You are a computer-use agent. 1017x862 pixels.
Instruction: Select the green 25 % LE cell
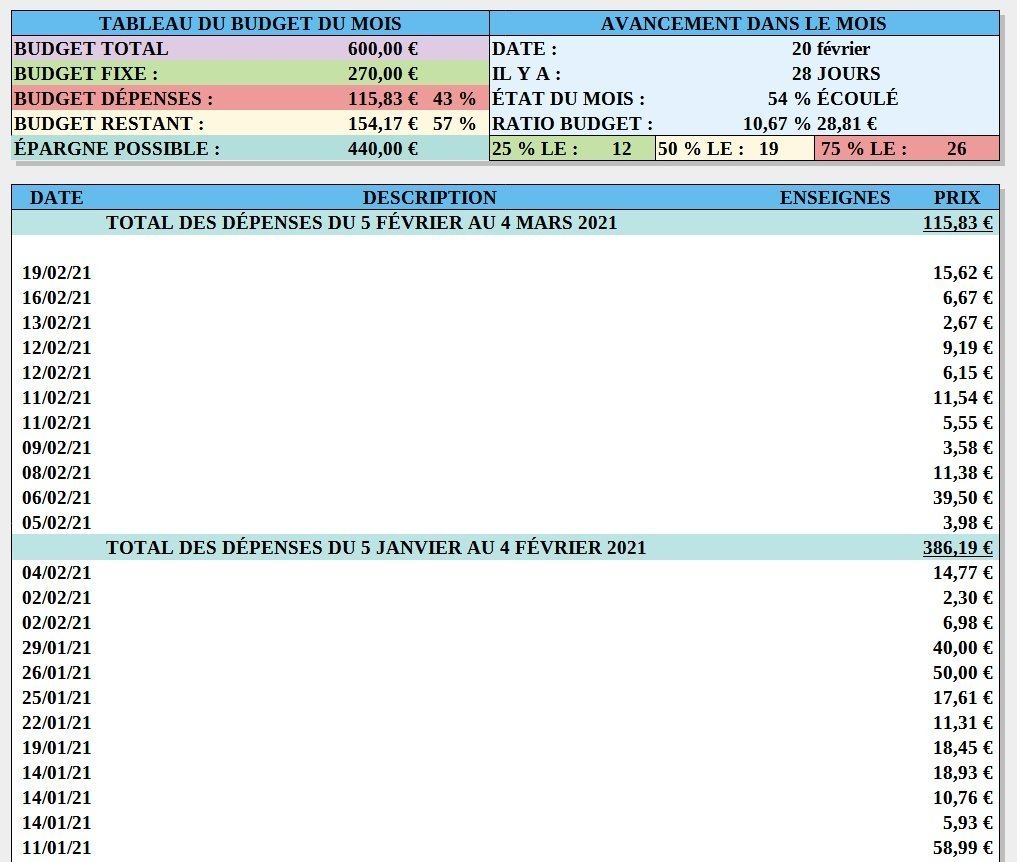coord(573,149)
